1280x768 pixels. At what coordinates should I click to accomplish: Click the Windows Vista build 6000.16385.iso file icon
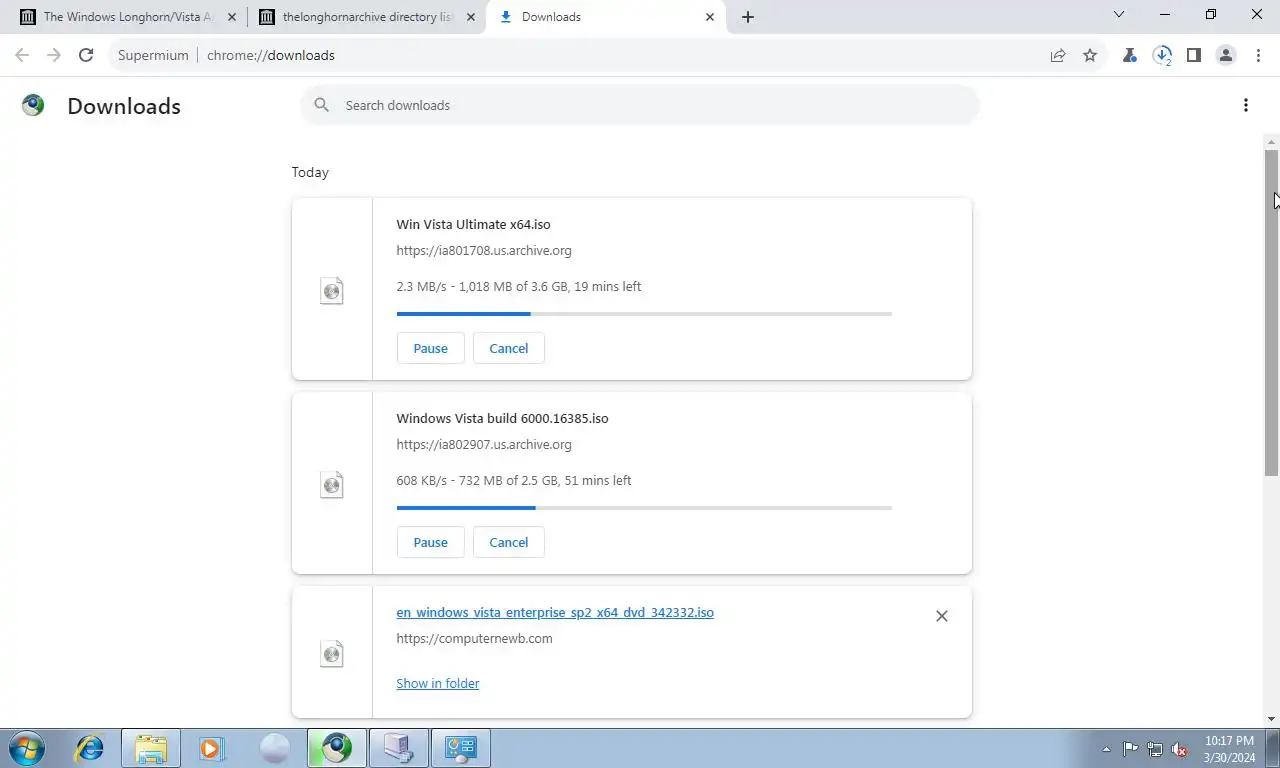click(x=332, y=485)
